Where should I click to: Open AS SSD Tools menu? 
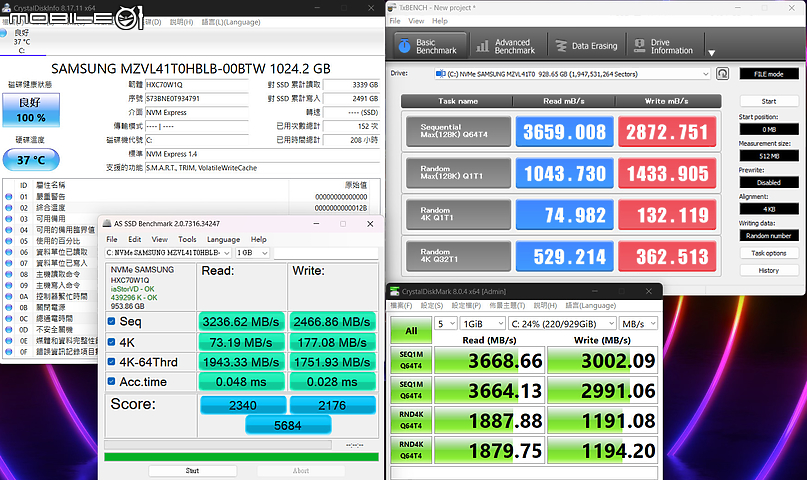coord(187,239)
